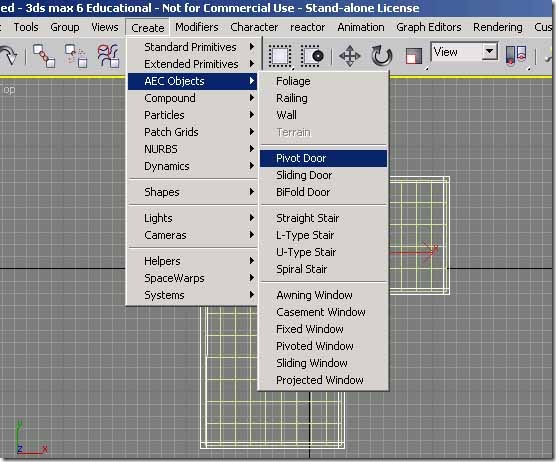
Task: Open the Tools menu
Action: (x=26, y=27)
